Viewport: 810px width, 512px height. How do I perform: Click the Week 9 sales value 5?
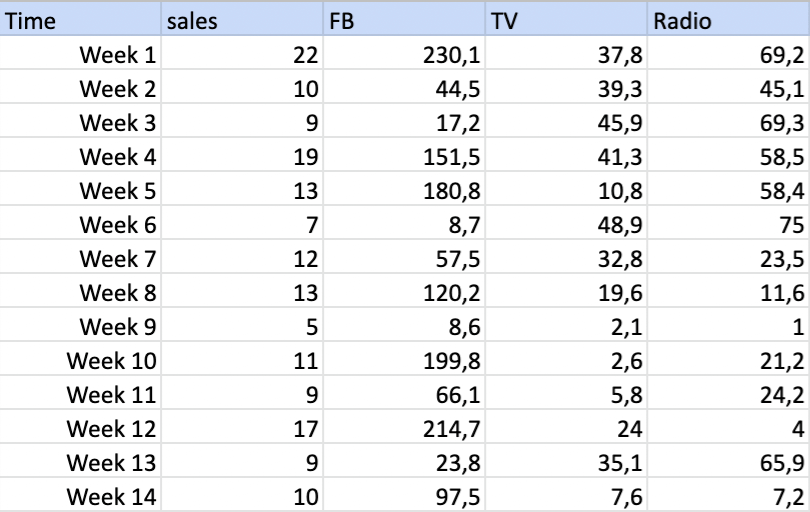pos(242,325)
